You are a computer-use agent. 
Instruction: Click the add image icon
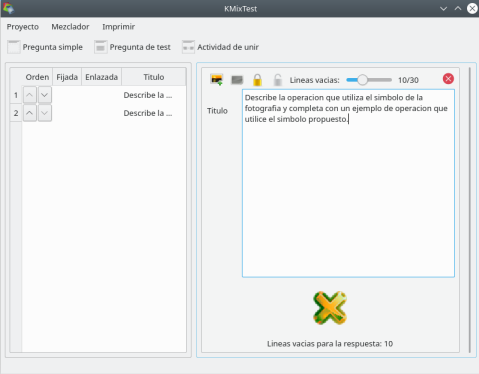217,80
